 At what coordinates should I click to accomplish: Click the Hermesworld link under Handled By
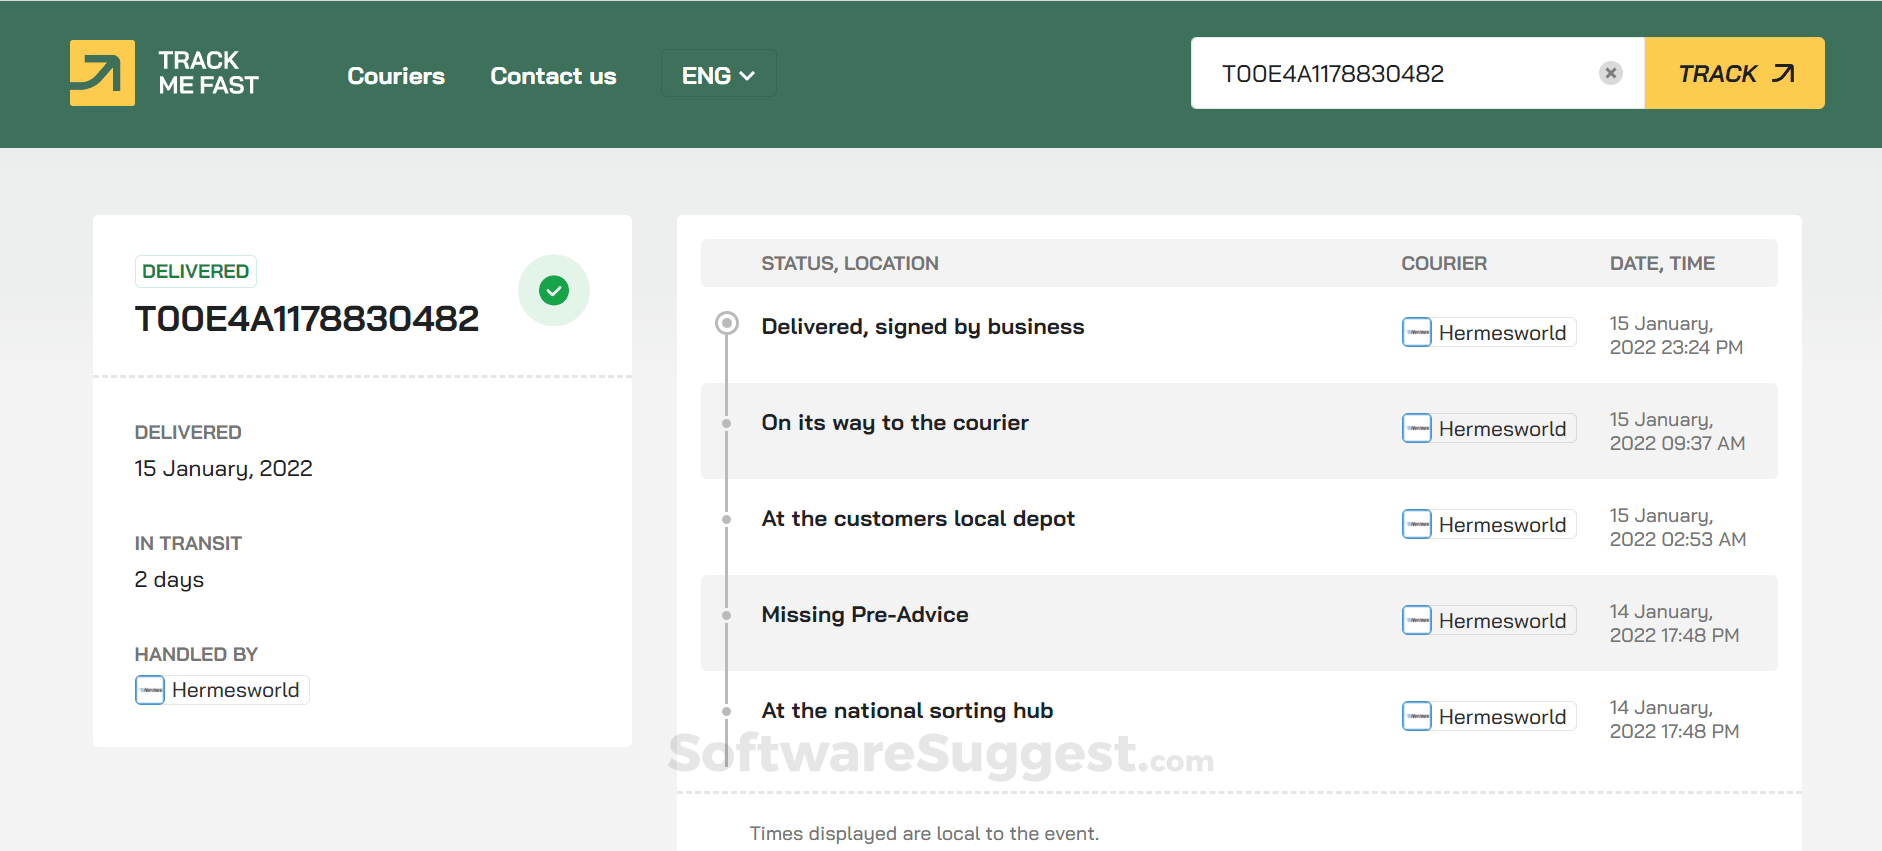point(235,690)
